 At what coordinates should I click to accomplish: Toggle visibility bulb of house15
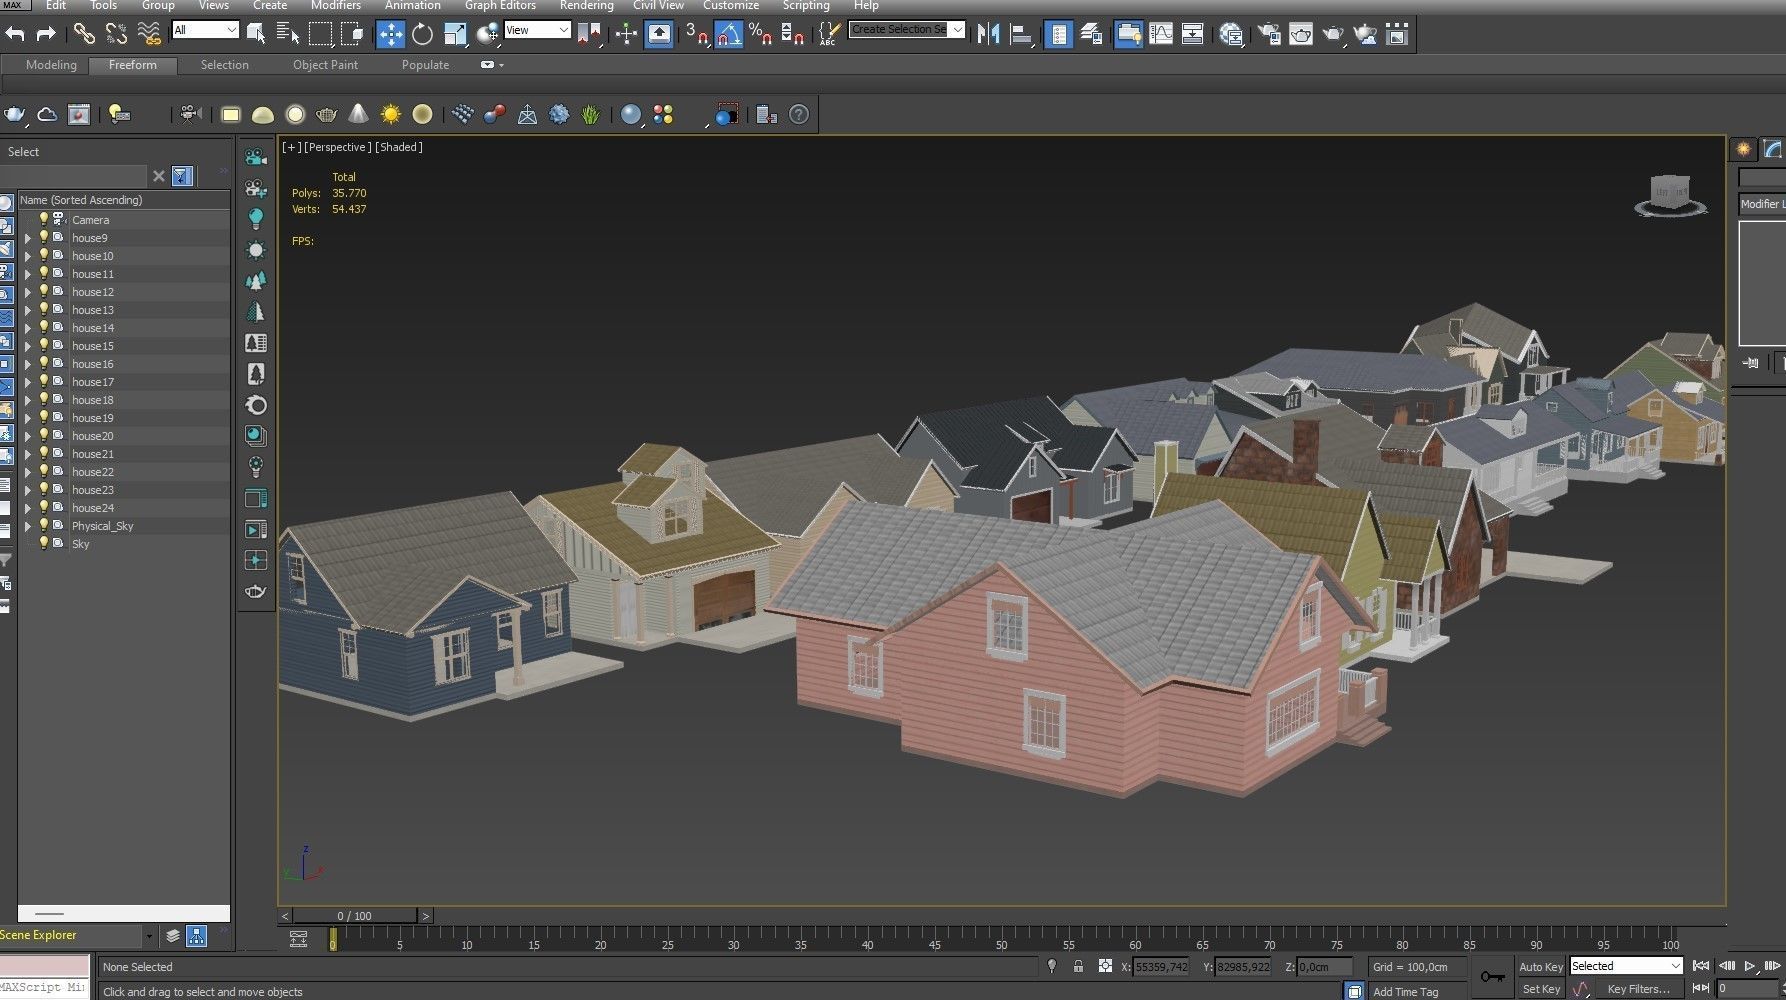click(x=44, y=345)
